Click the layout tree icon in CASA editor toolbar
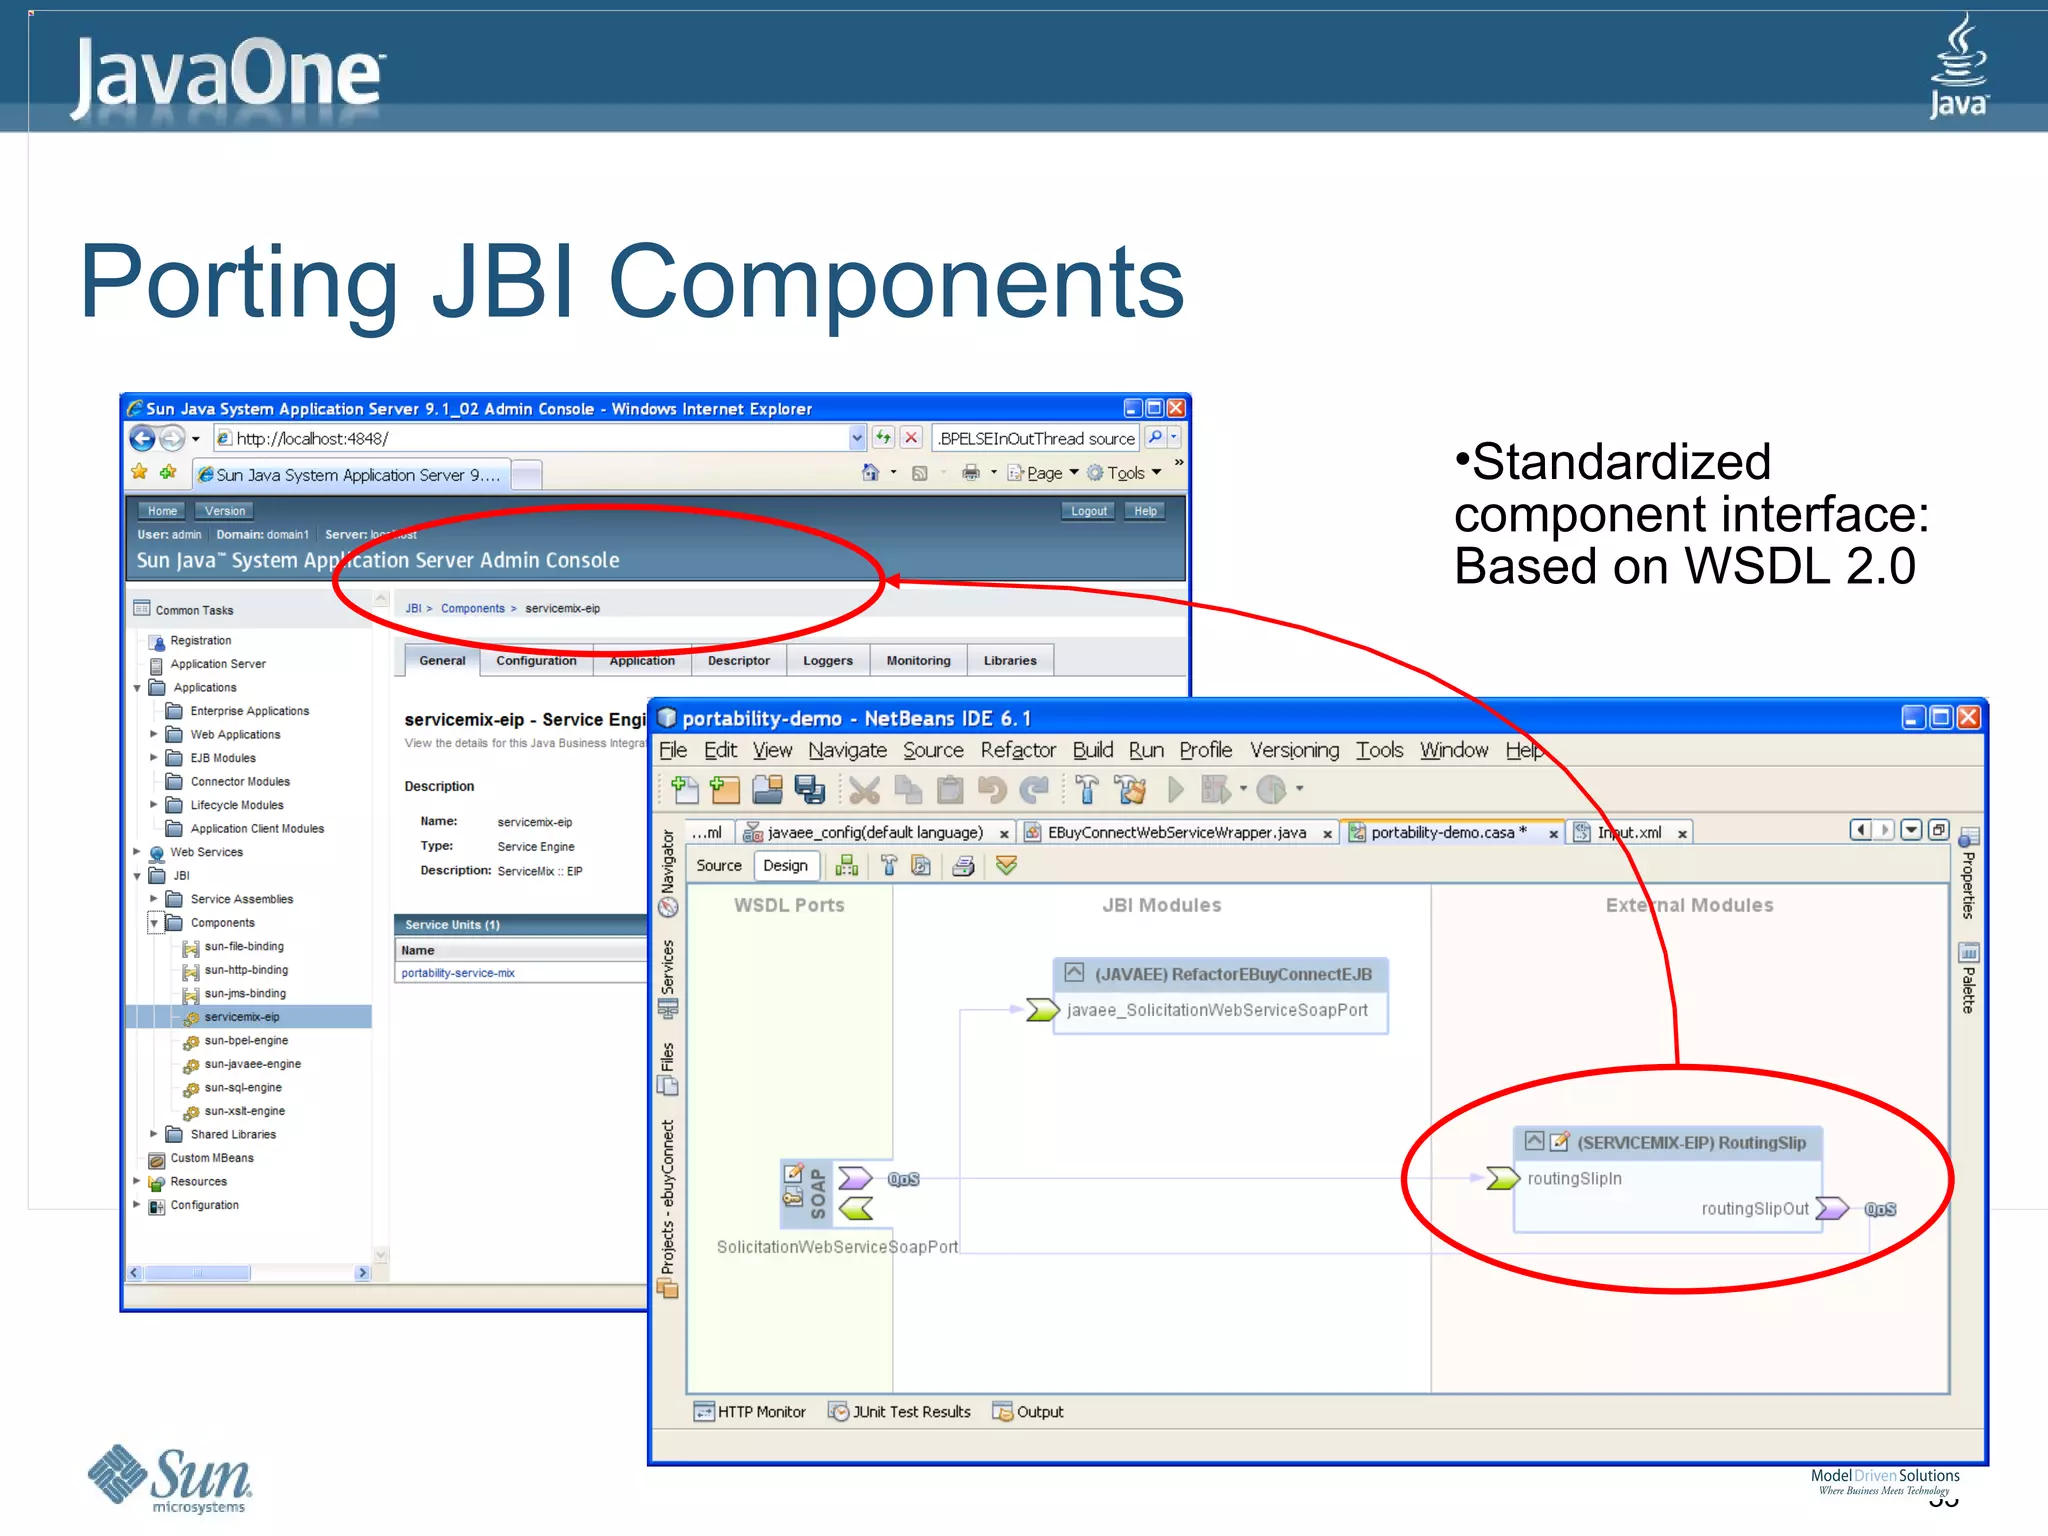2048x1536 pixels. tap(847, 866)
